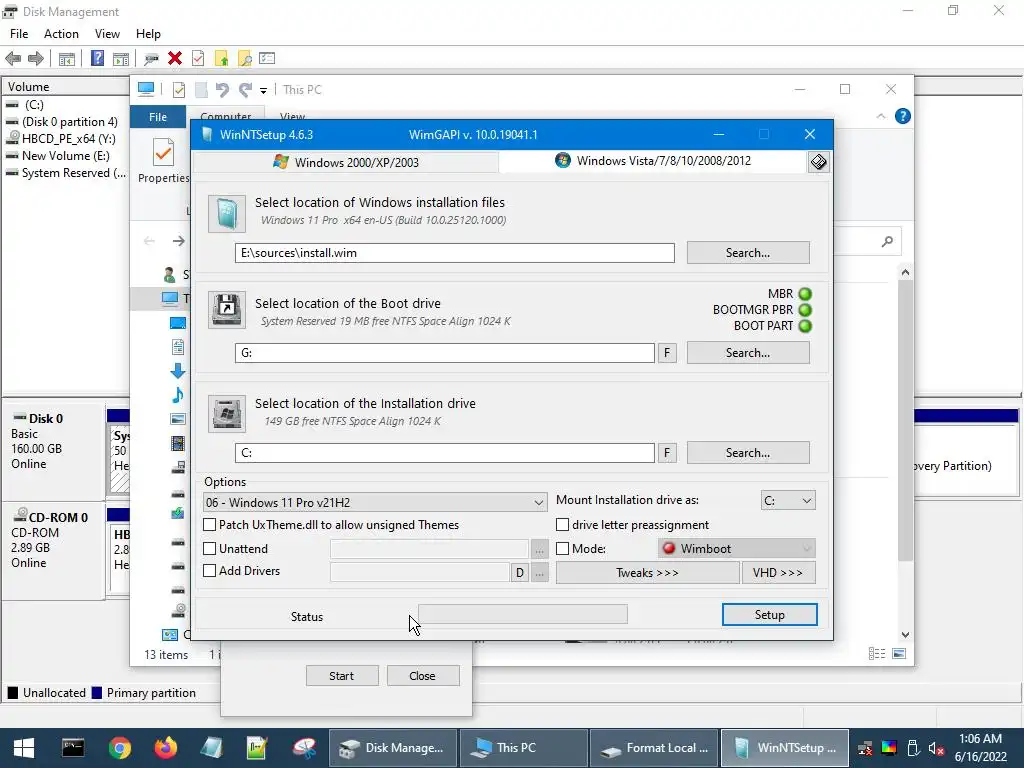Expand the Tweaks >>> panel
Screen dimensions: 1024x768
pos(647,573)
